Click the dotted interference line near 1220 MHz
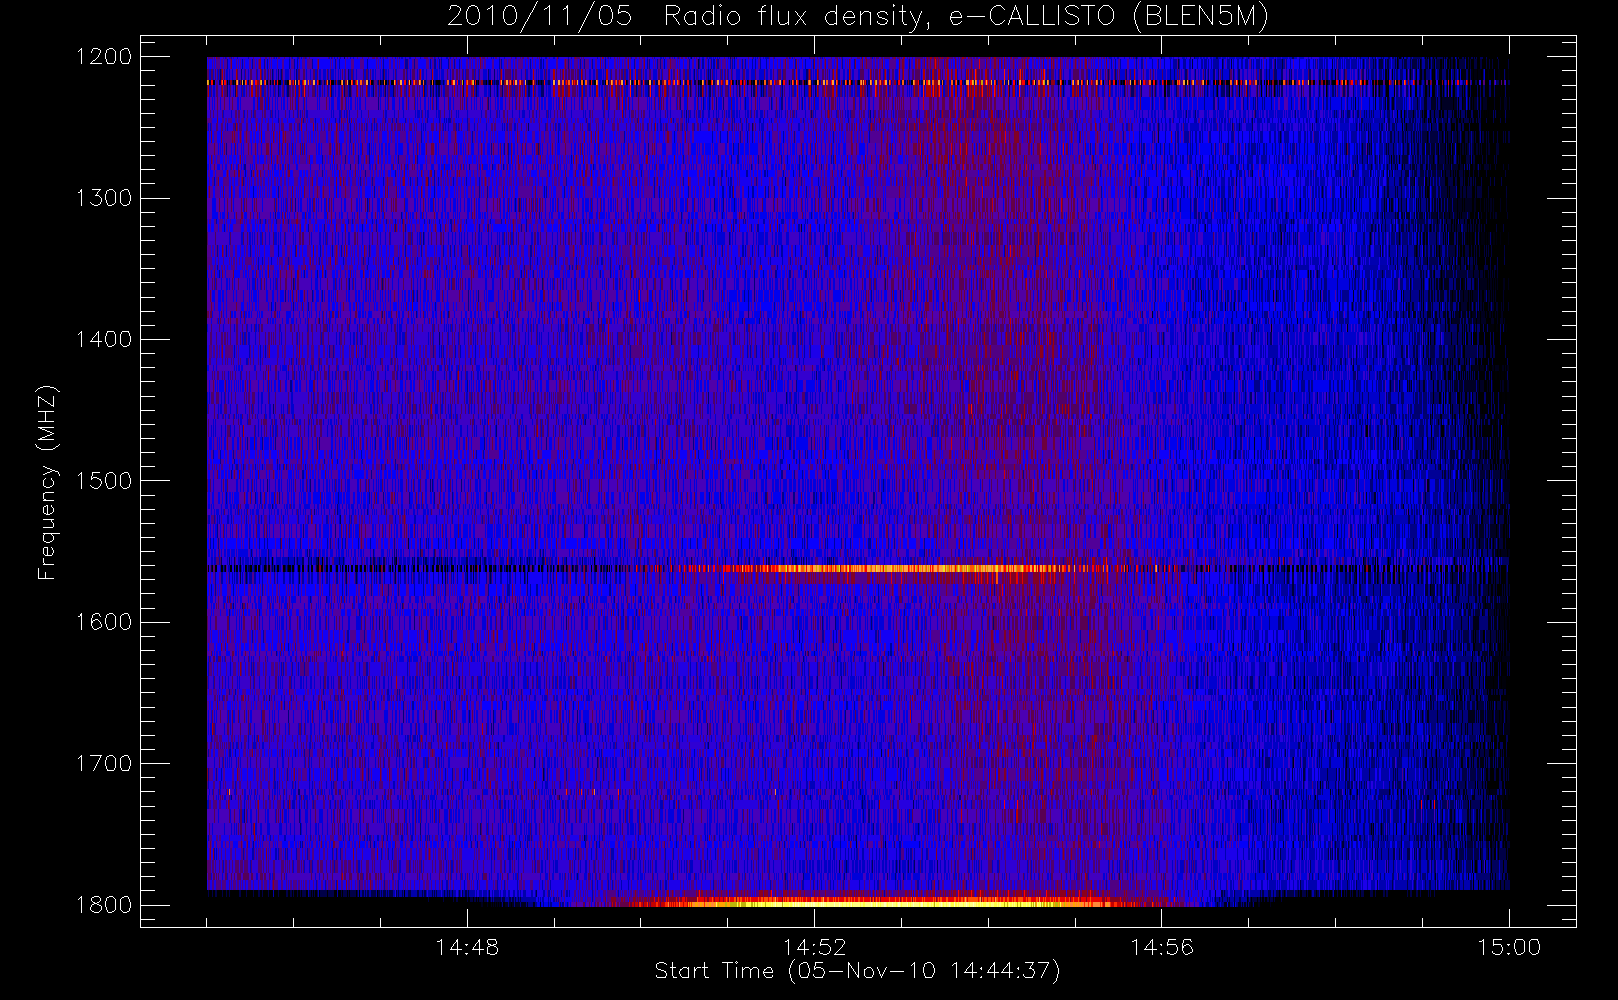1618x1000 pixels. (x=857, y=83)
